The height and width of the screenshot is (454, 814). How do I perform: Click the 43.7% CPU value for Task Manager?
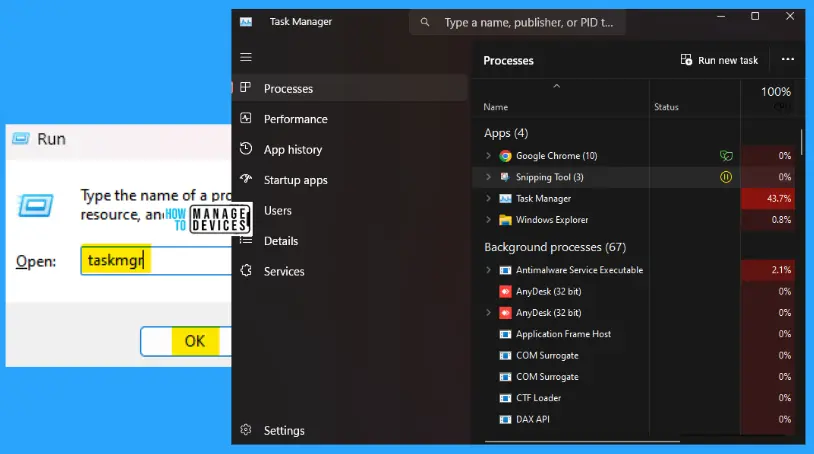tap(778, 198)
